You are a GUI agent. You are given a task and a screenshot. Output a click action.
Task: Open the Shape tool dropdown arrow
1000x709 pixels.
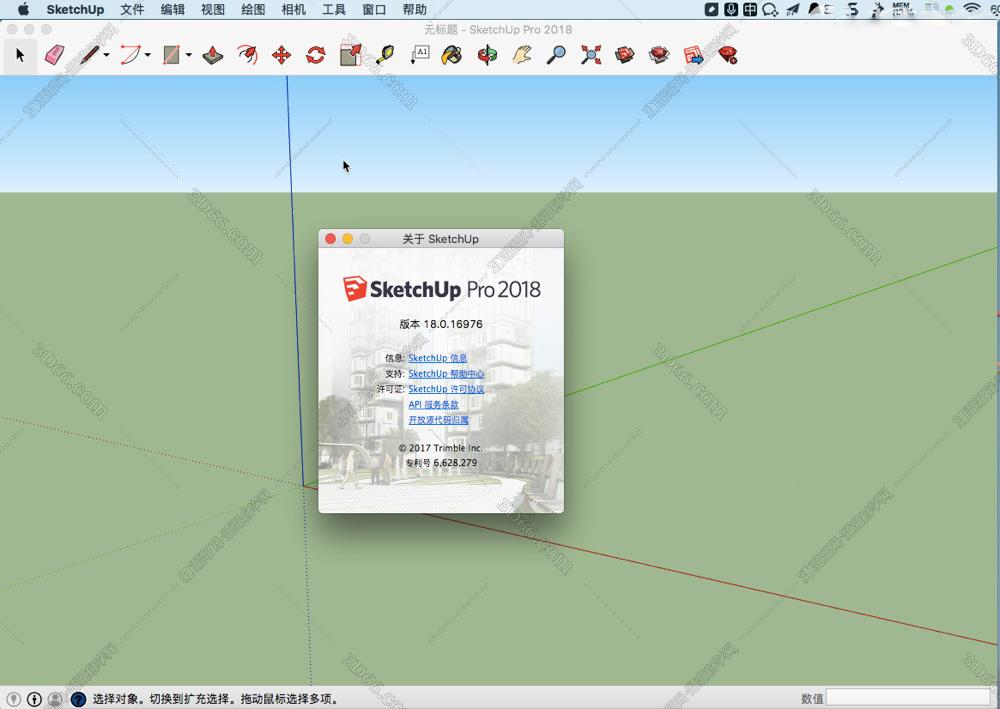(189, 55)
